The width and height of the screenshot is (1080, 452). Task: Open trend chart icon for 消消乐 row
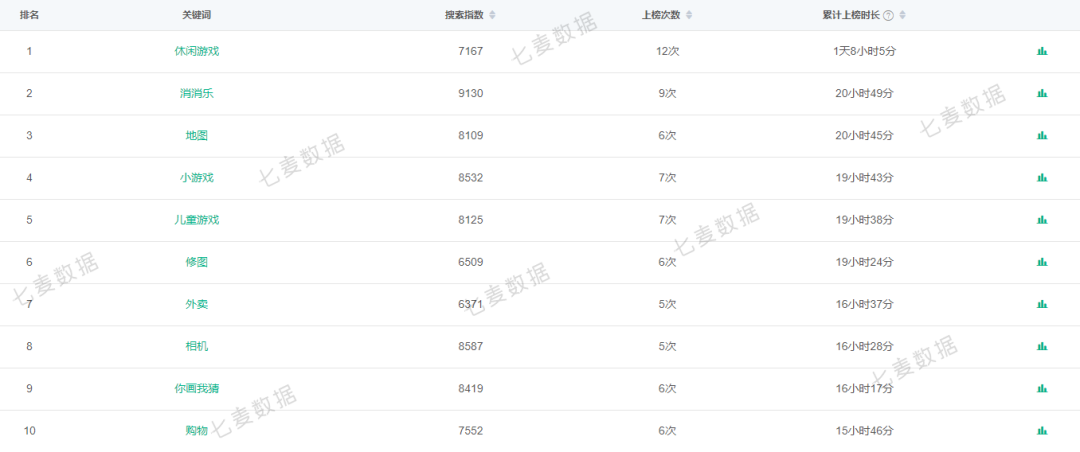(x=1042, y=93)
